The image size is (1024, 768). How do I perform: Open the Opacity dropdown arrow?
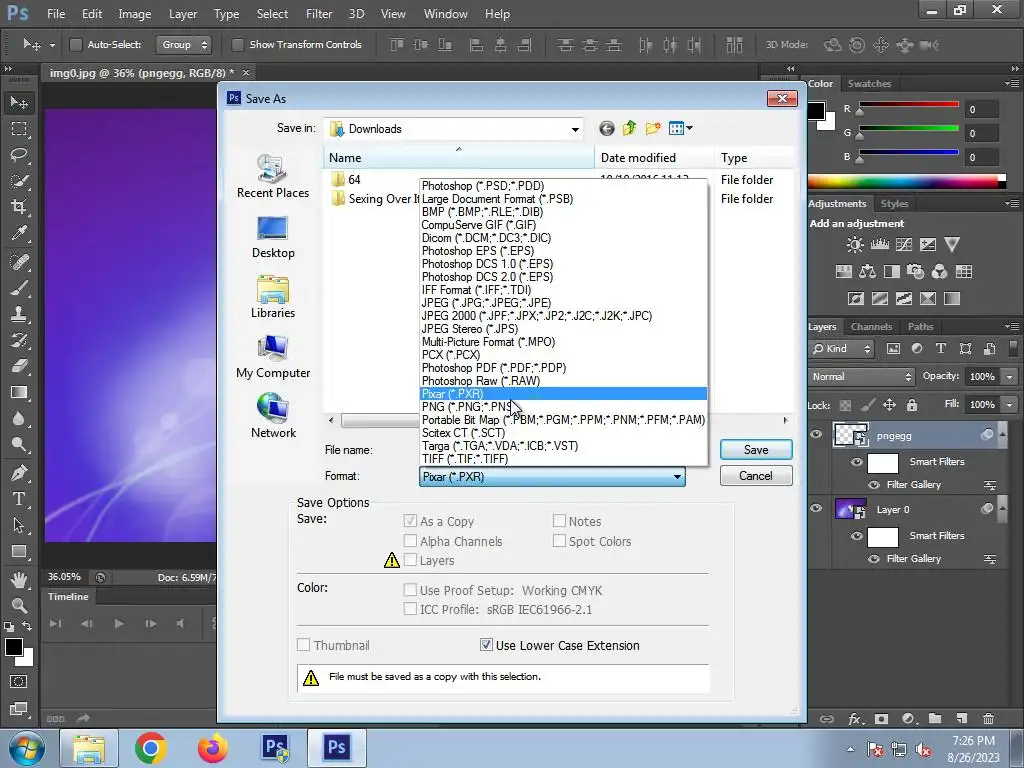point(1010,377)
